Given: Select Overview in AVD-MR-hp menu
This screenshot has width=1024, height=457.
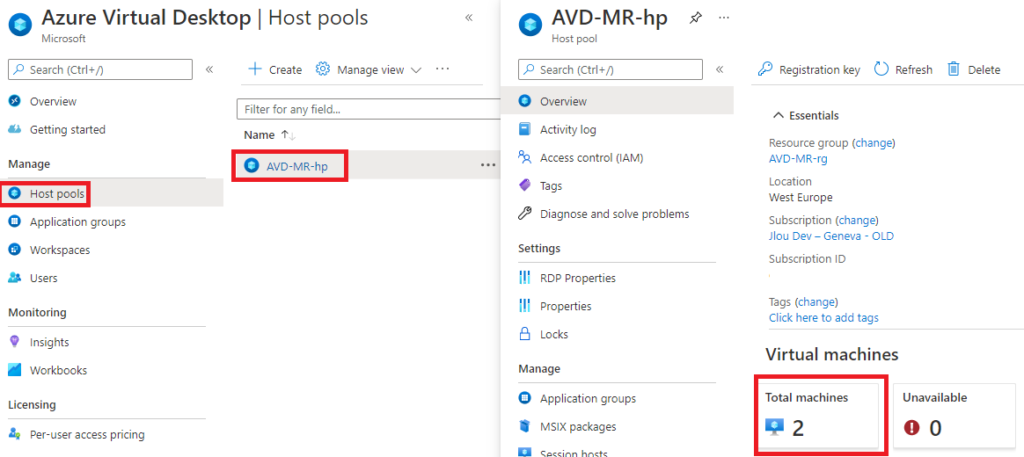Looking at the screenshot, I should pos(617,101).
